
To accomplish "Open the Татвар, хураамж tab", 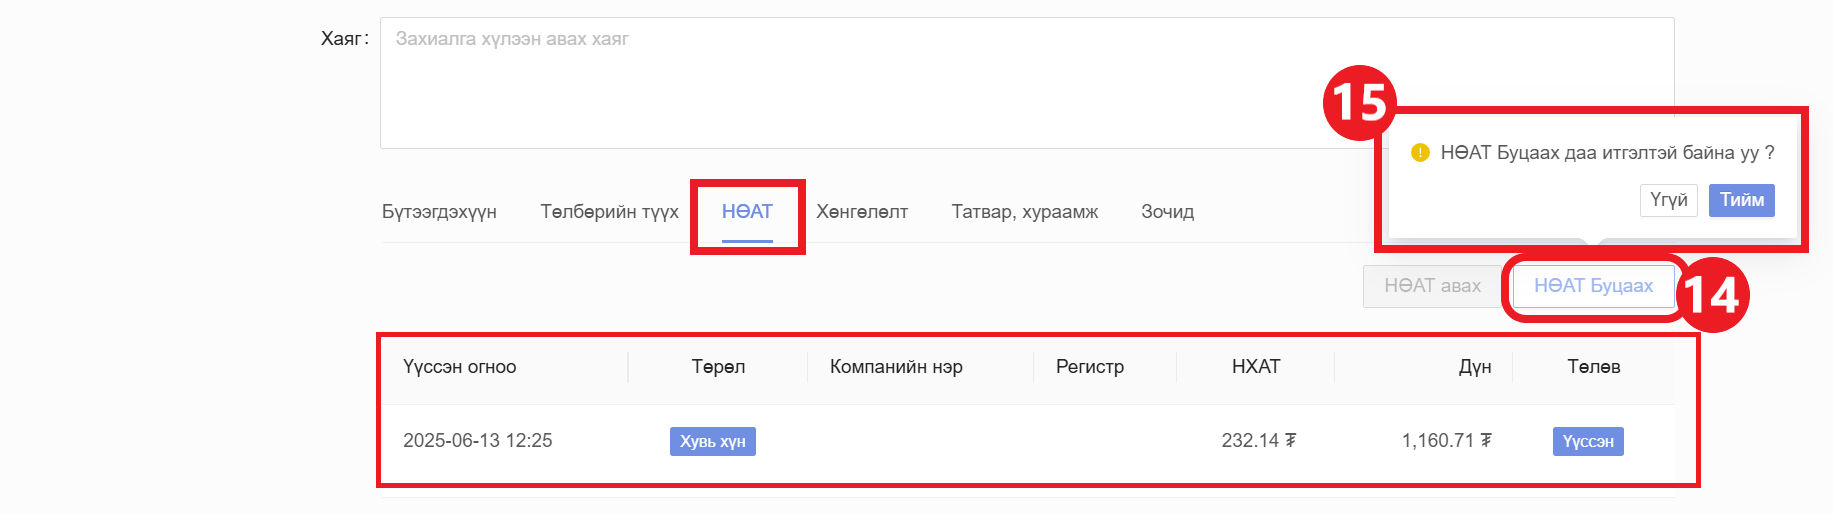I will (1024, 212).
